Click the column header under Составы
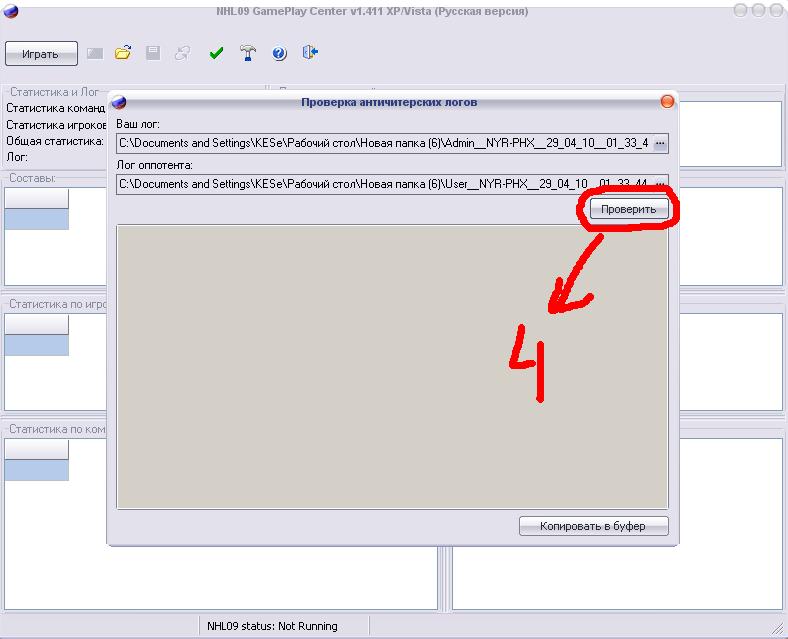788x639 pixels. coord(37,198)
